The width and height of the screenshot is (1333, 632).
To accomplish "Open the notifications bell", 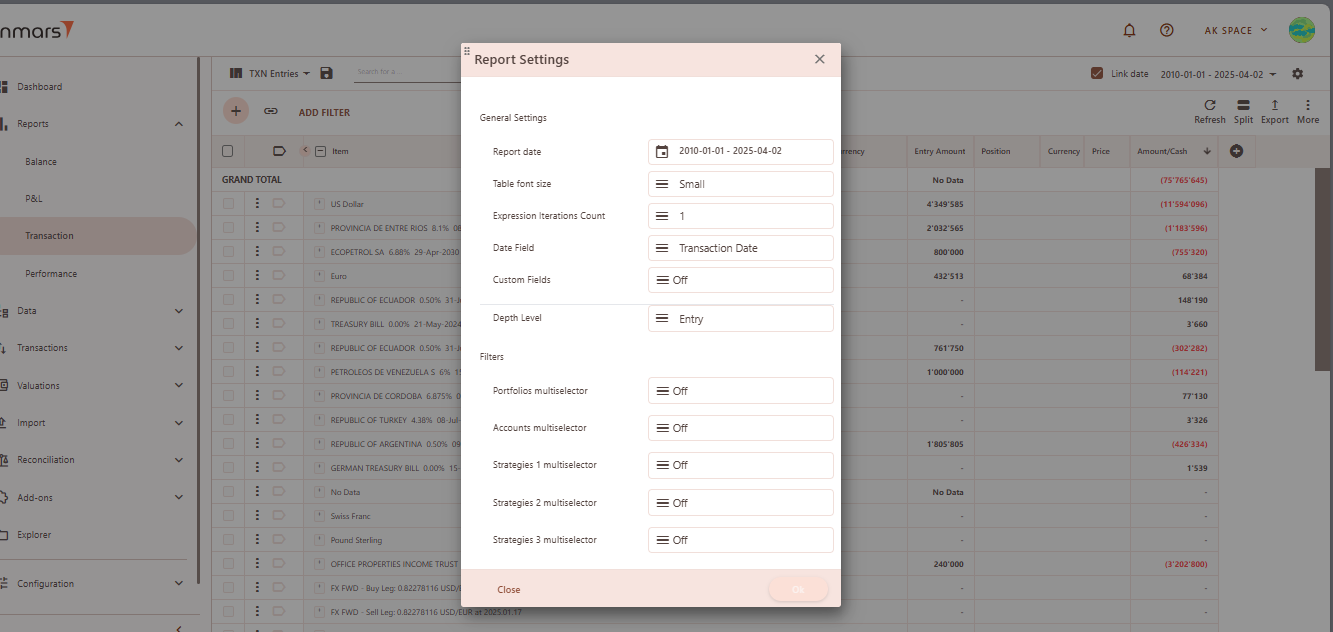I will 1130,30.
